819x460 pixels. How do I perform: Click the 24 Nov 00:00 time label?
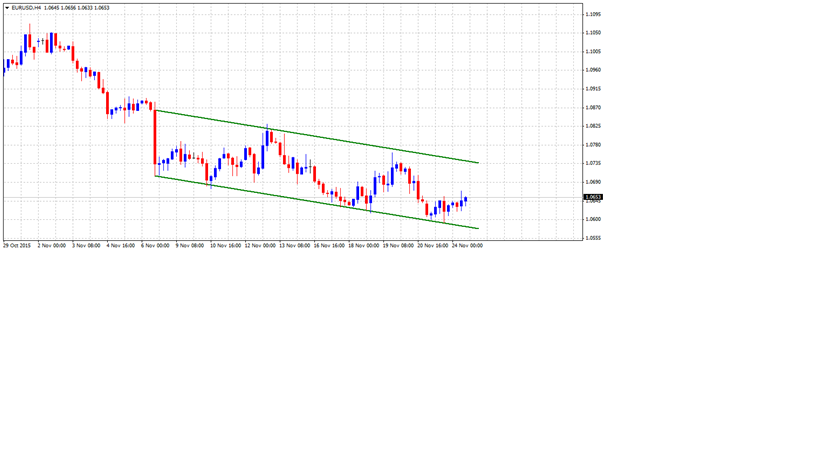tap(467, 245)
